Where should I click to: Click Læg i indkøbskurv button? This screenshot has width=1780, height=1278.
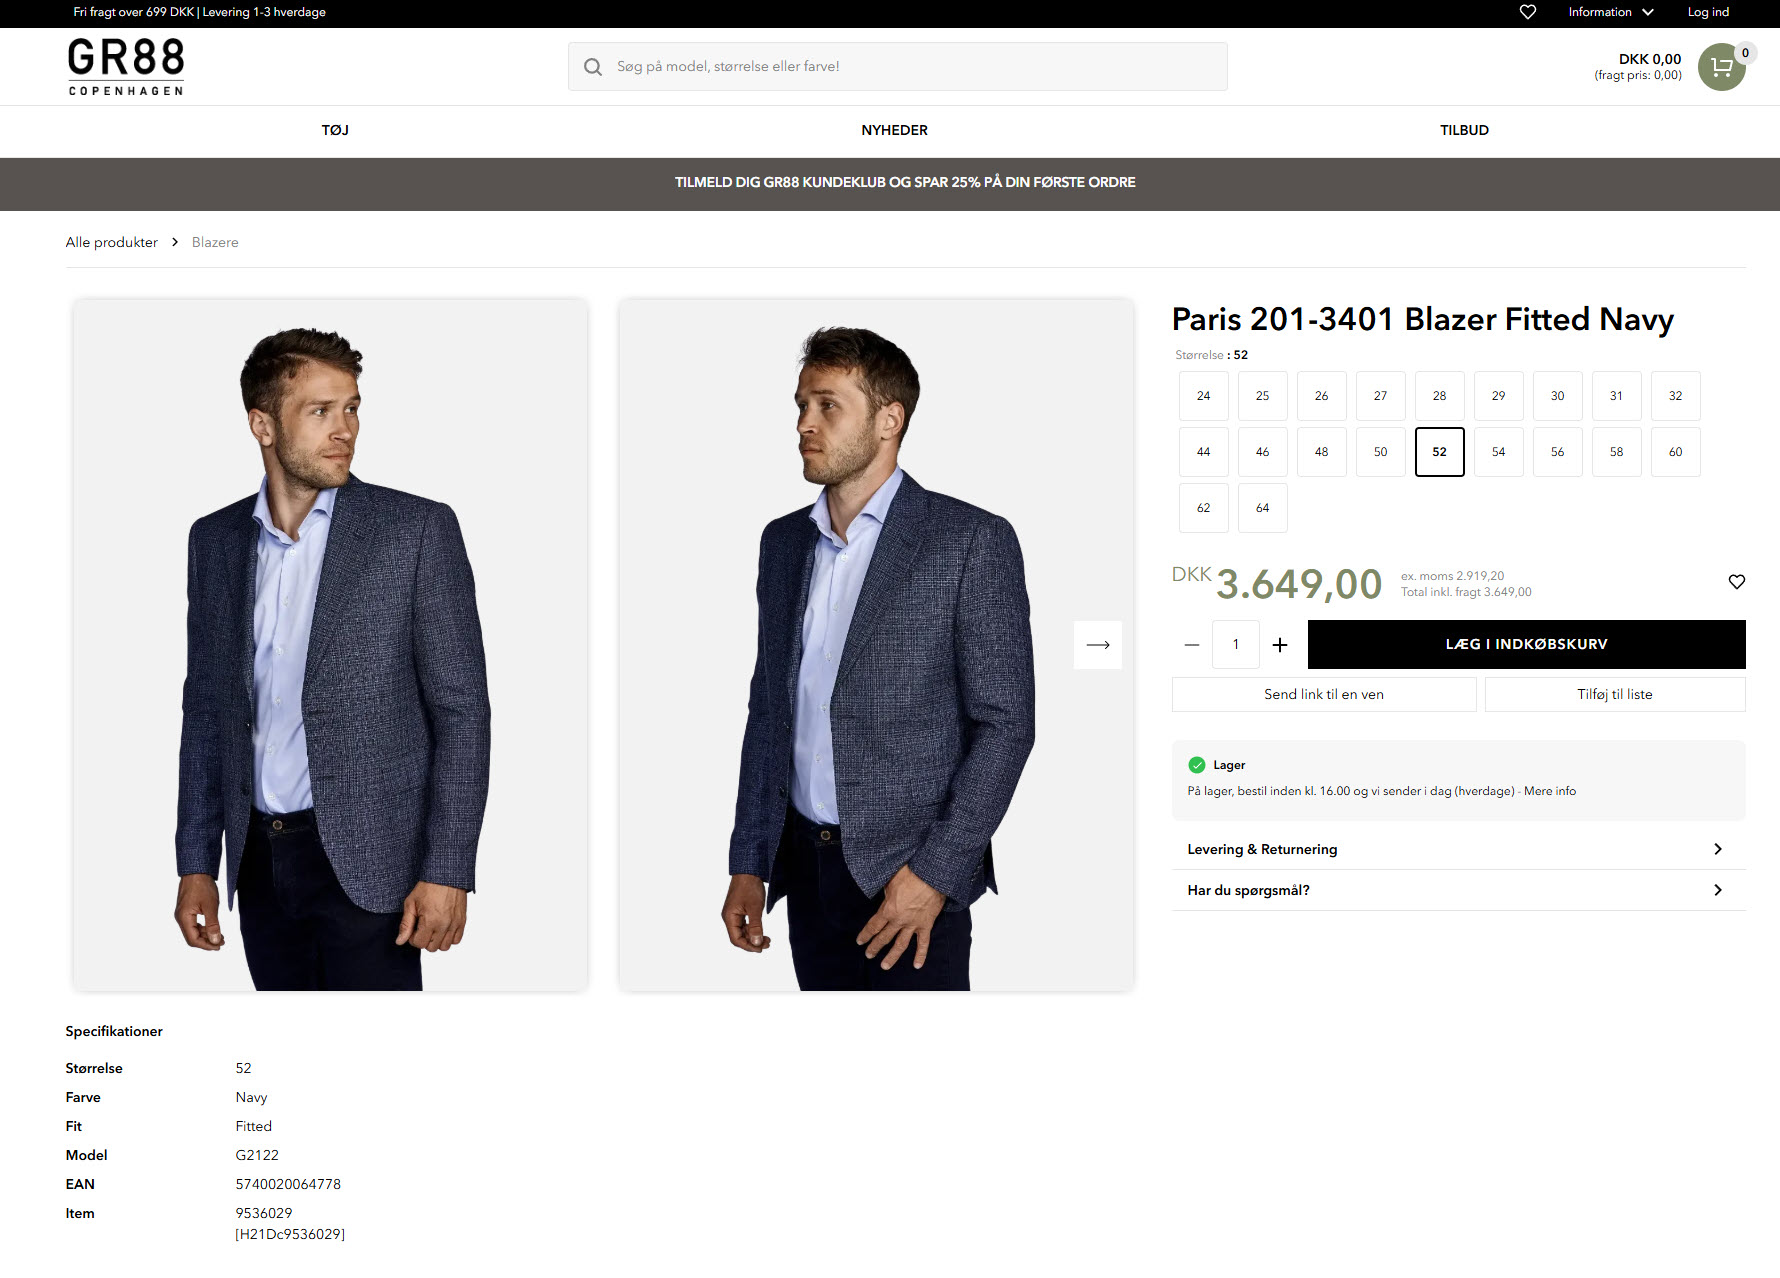click(1526, 645)
